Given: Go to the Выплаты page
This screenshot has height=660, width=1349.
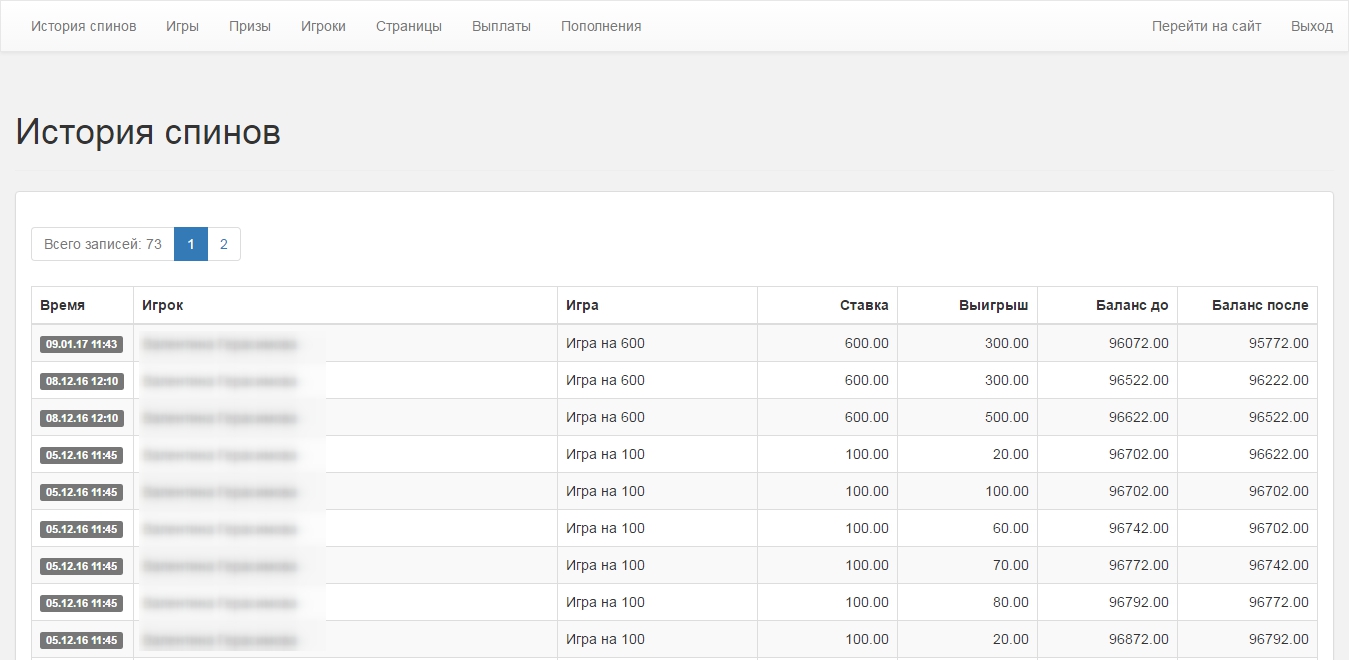Looking at the screenshot, I should click(x=501, y=26).
